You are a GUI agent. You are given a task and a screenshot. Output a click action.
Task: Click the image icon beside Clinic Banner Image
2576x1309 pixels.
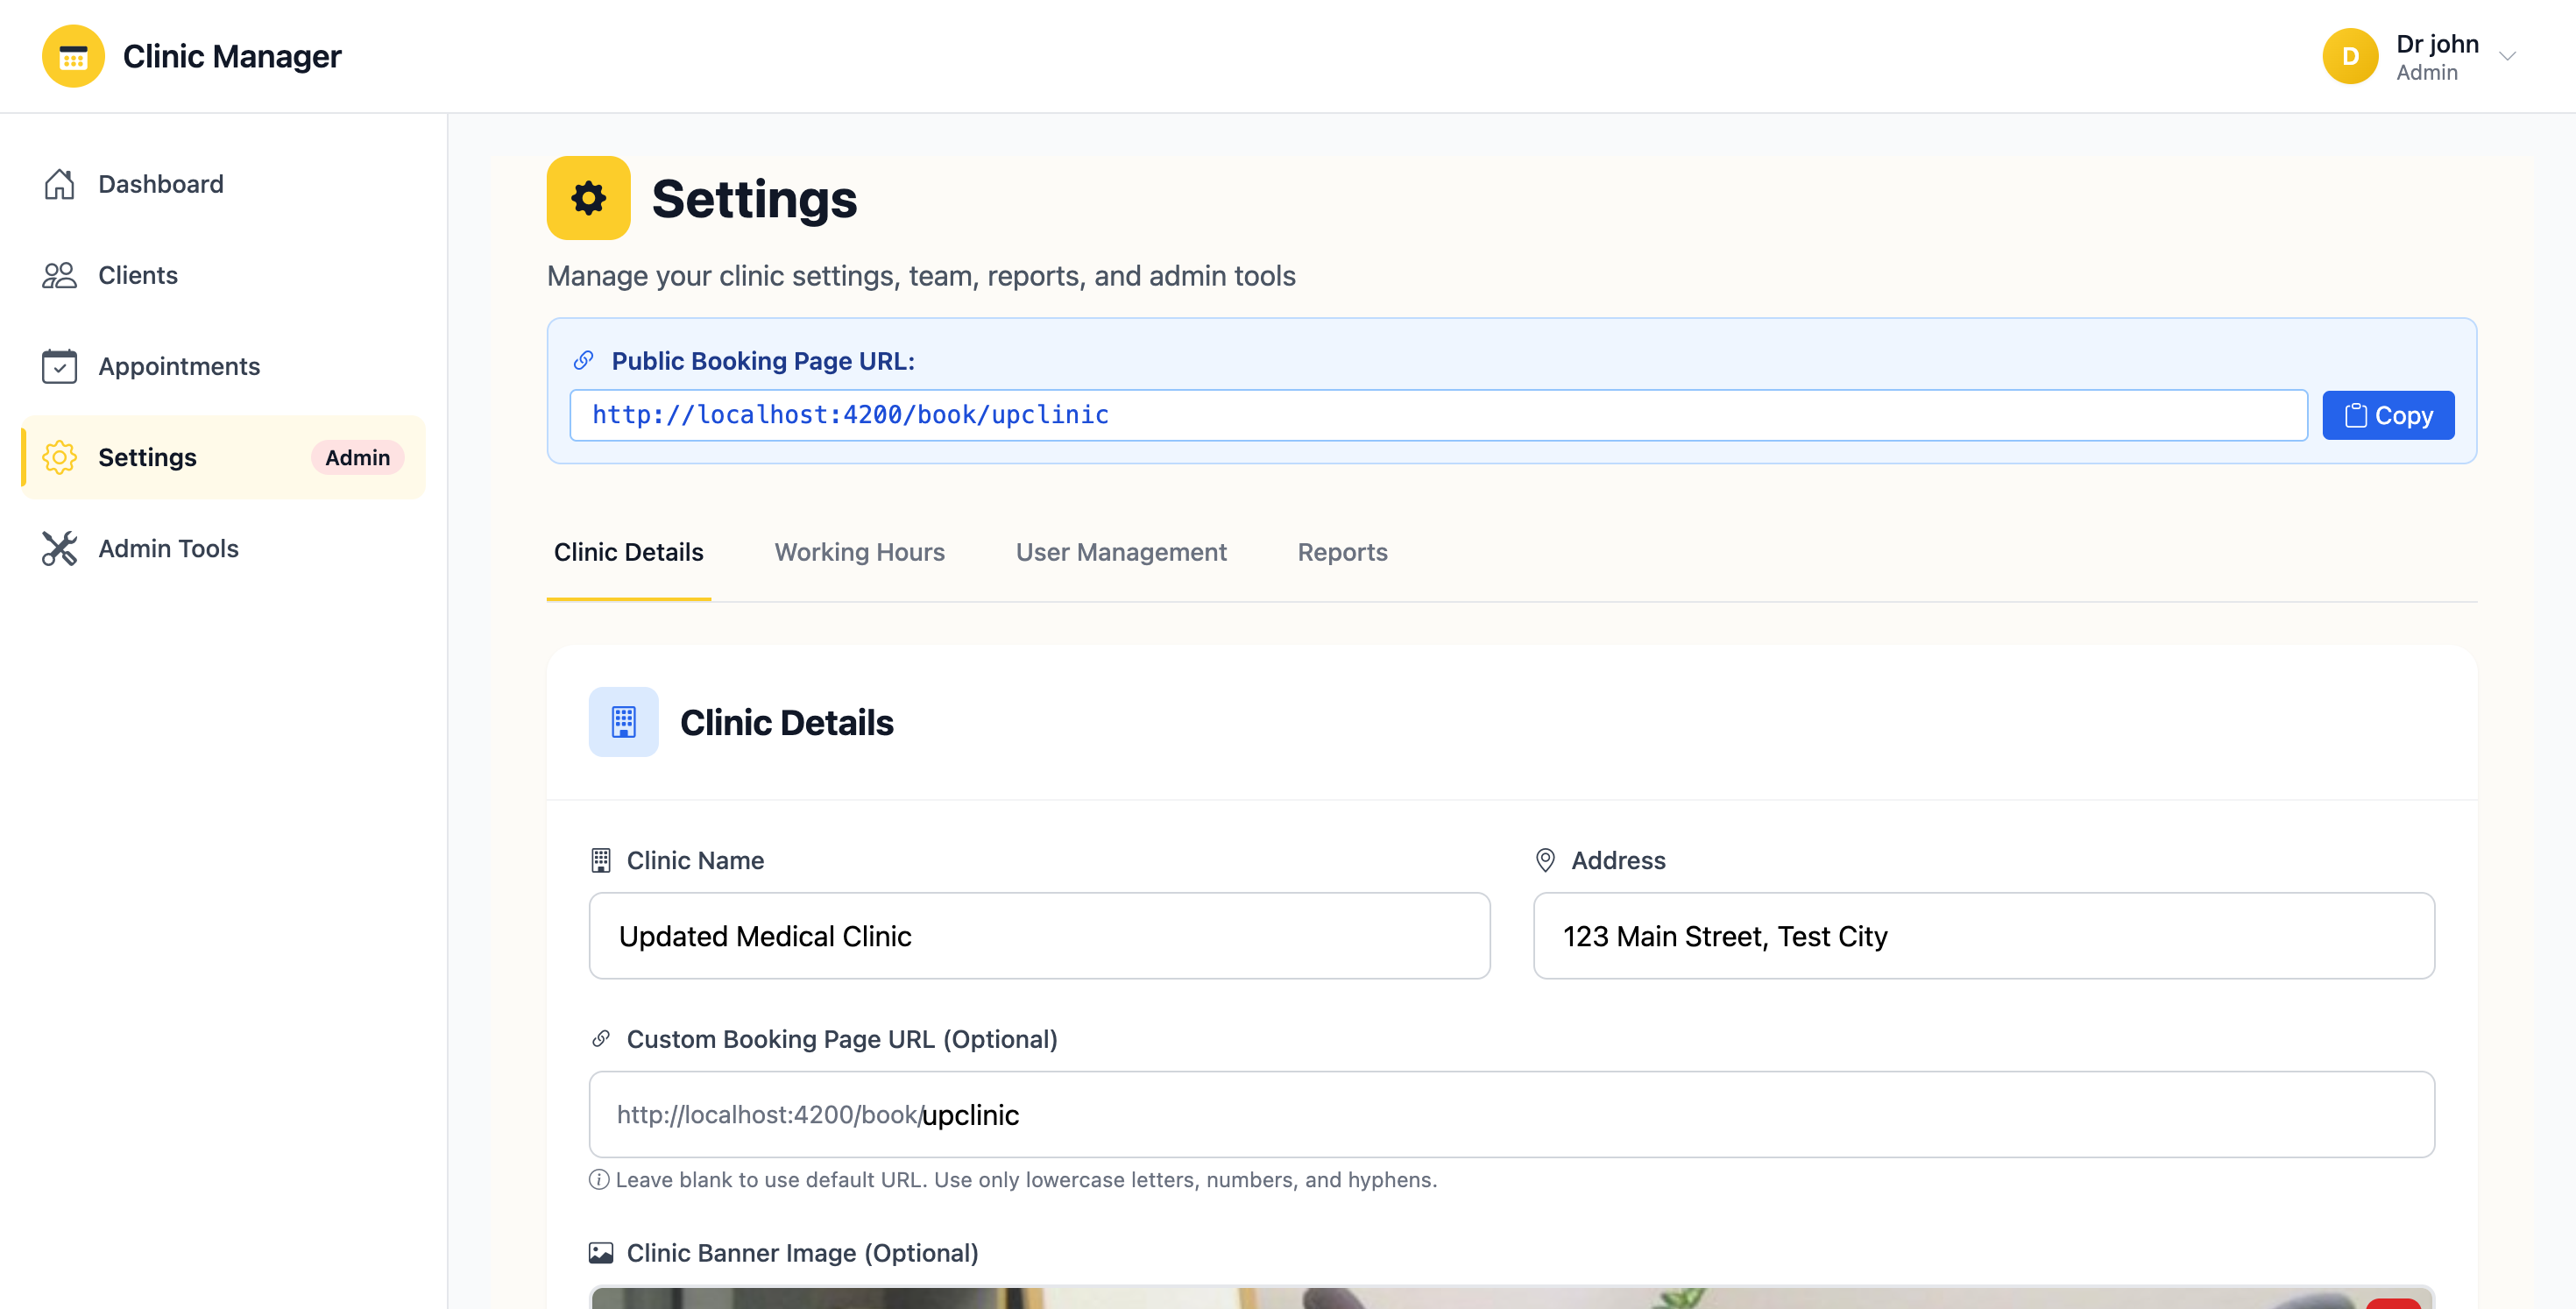click(600, 1251)
